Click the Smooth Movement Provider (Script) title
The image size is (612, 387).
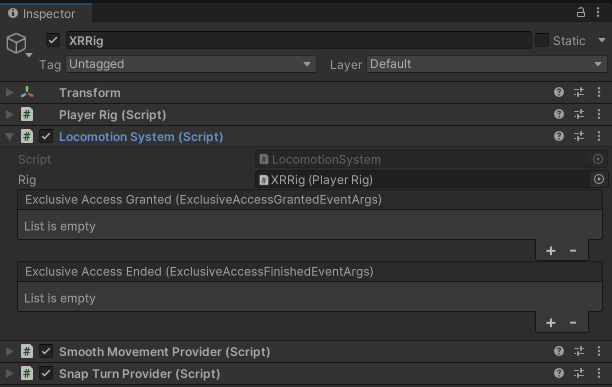click(x=164, y=352)
